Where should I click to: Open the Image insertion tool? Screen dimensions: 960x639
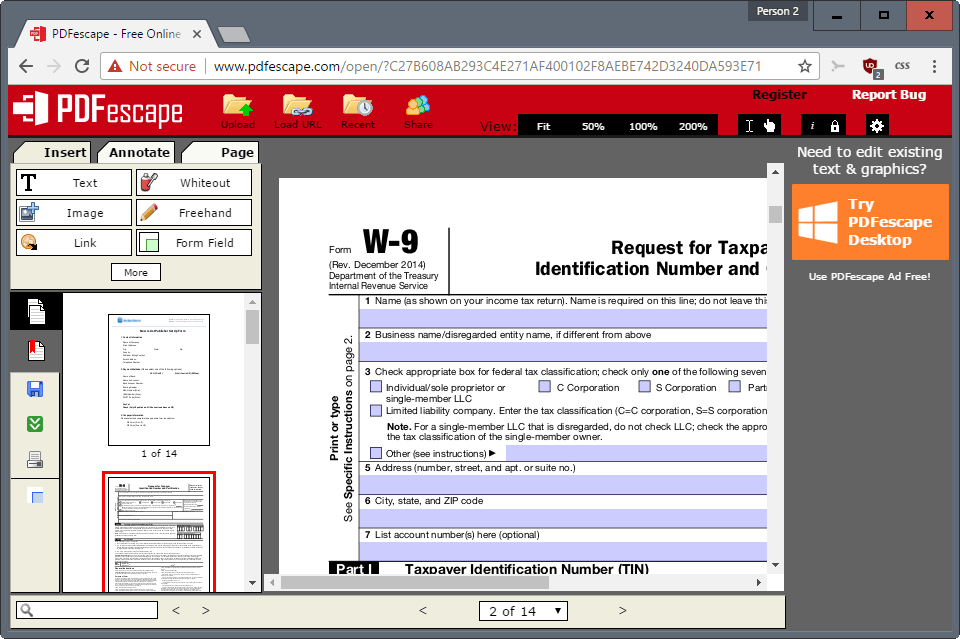[x=73, y=212]
